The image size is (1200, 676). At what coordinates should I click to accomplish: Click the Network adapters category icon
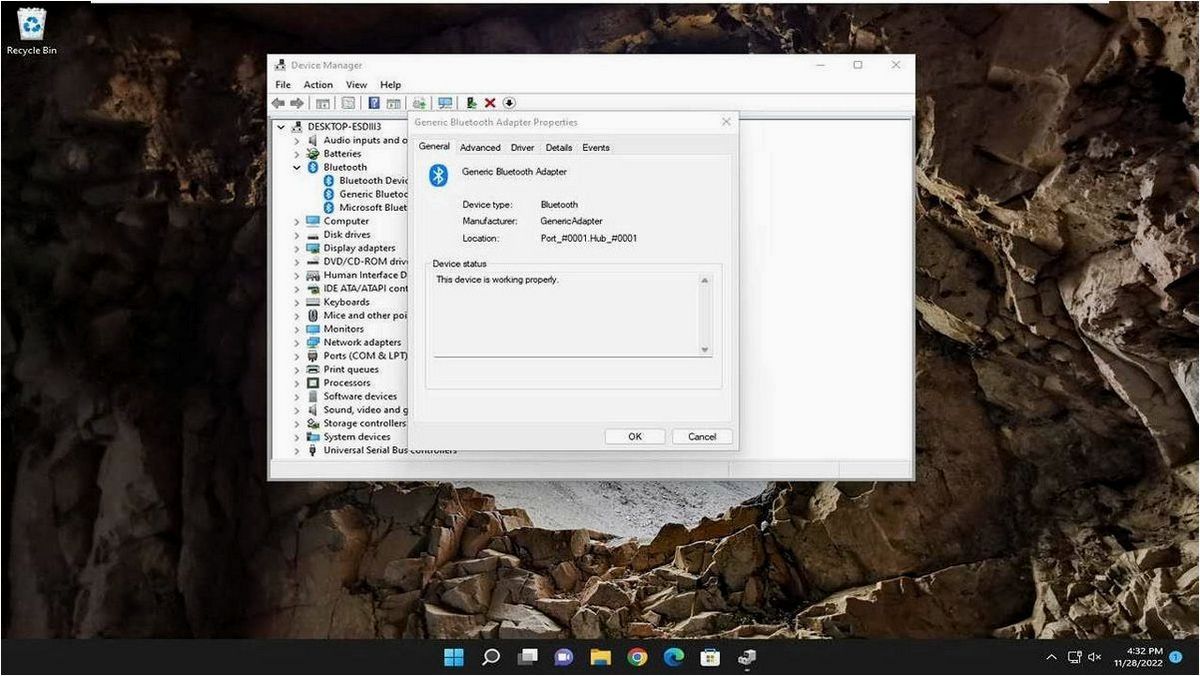point(313,342)
